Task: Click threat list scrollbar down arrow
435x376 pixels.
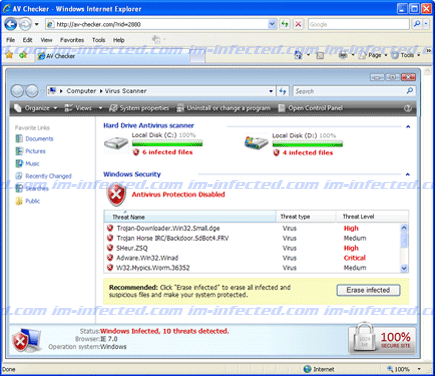Action: coord(404,268)
